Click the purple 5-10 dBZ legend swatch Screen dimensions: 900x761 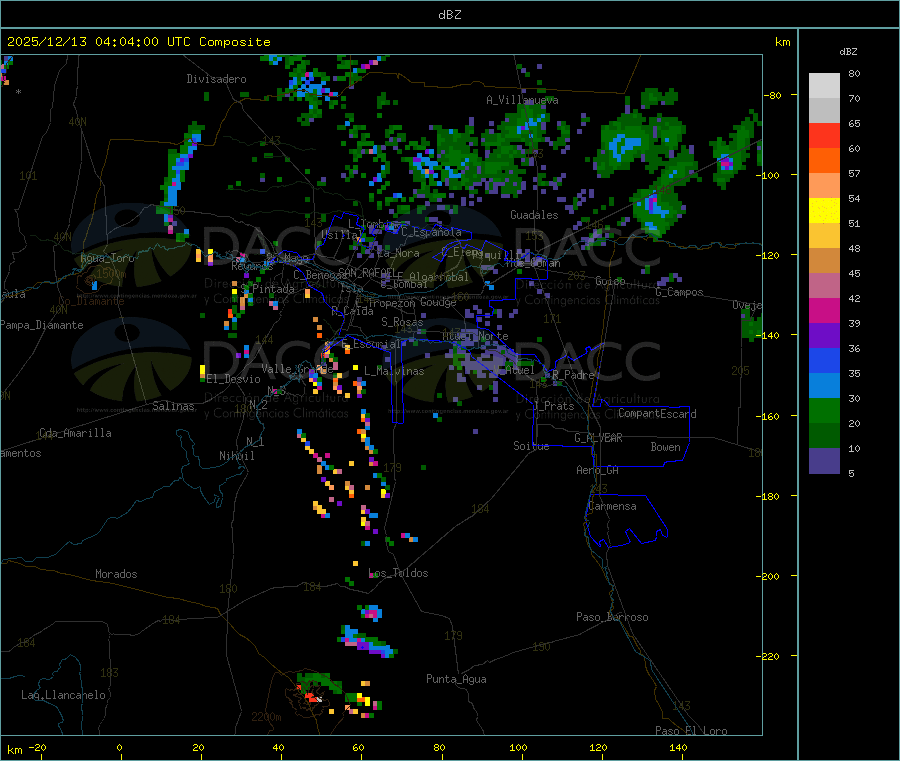(824, 460)
